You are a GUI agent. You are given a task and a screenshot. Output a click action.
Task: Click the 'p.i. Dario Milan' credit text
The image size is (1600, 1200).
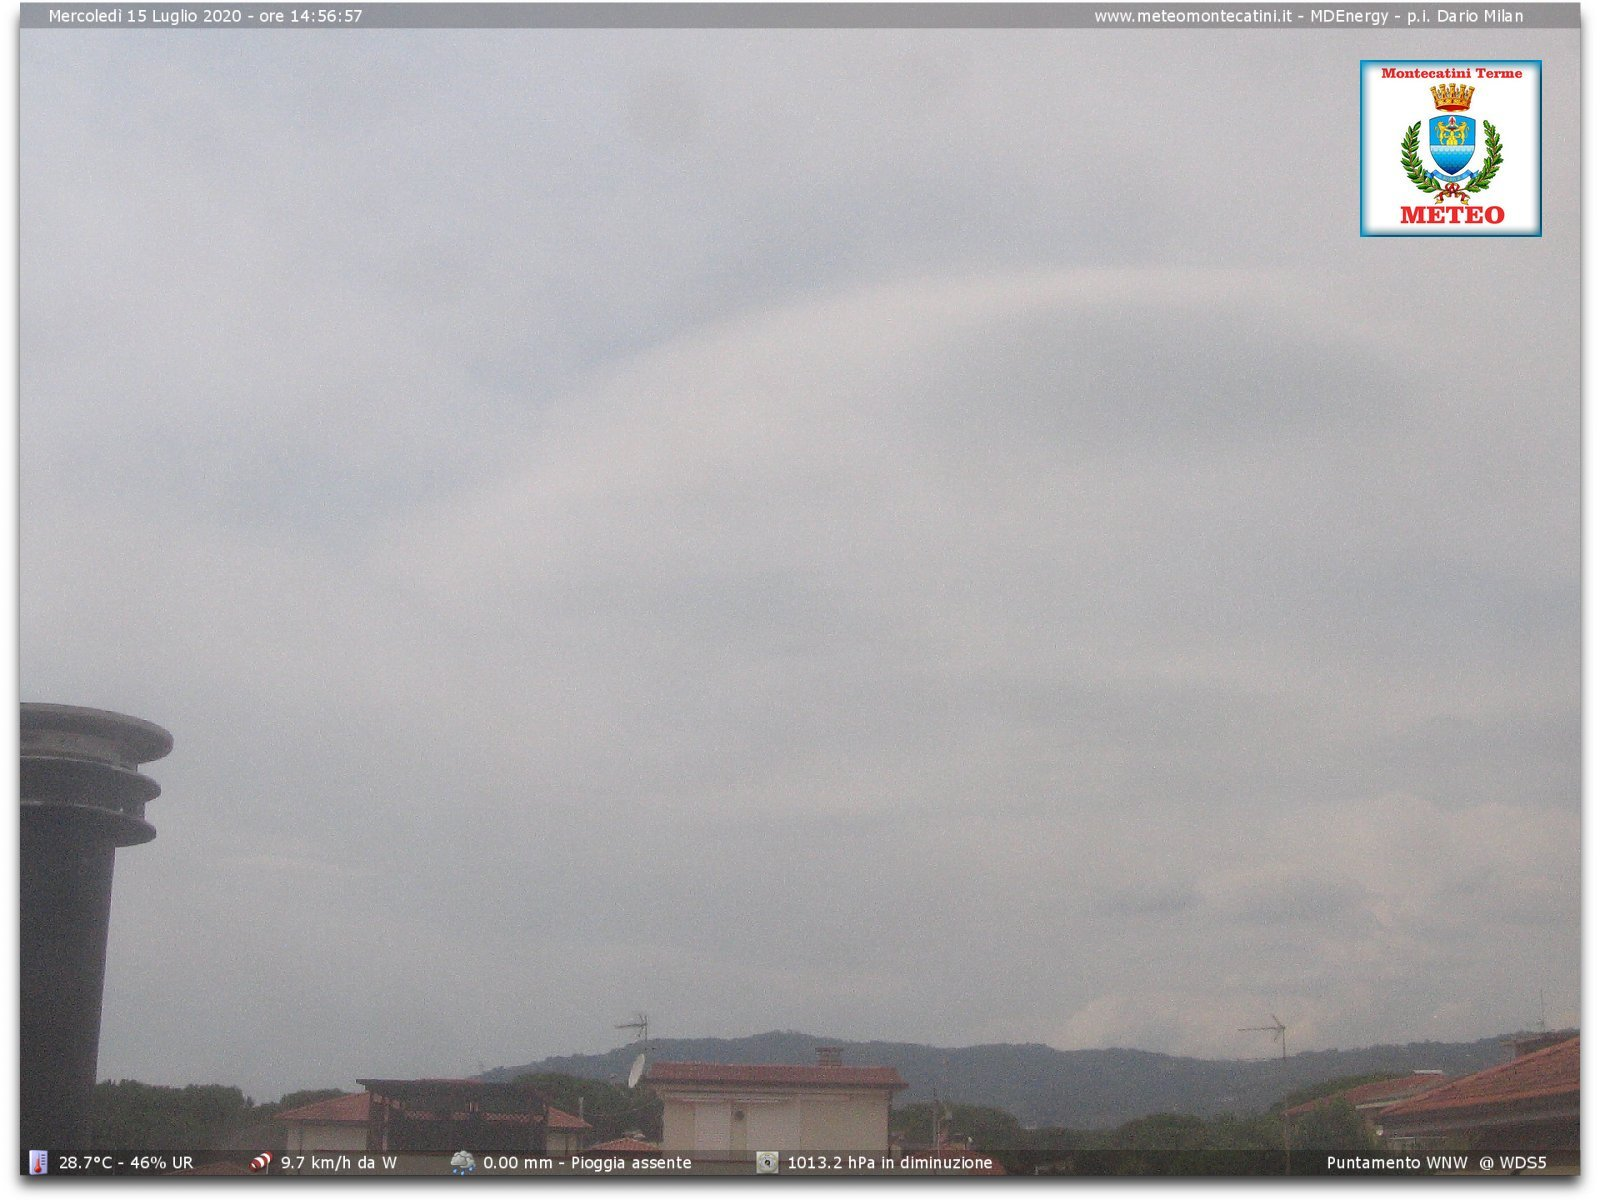tap(1465, 16)
